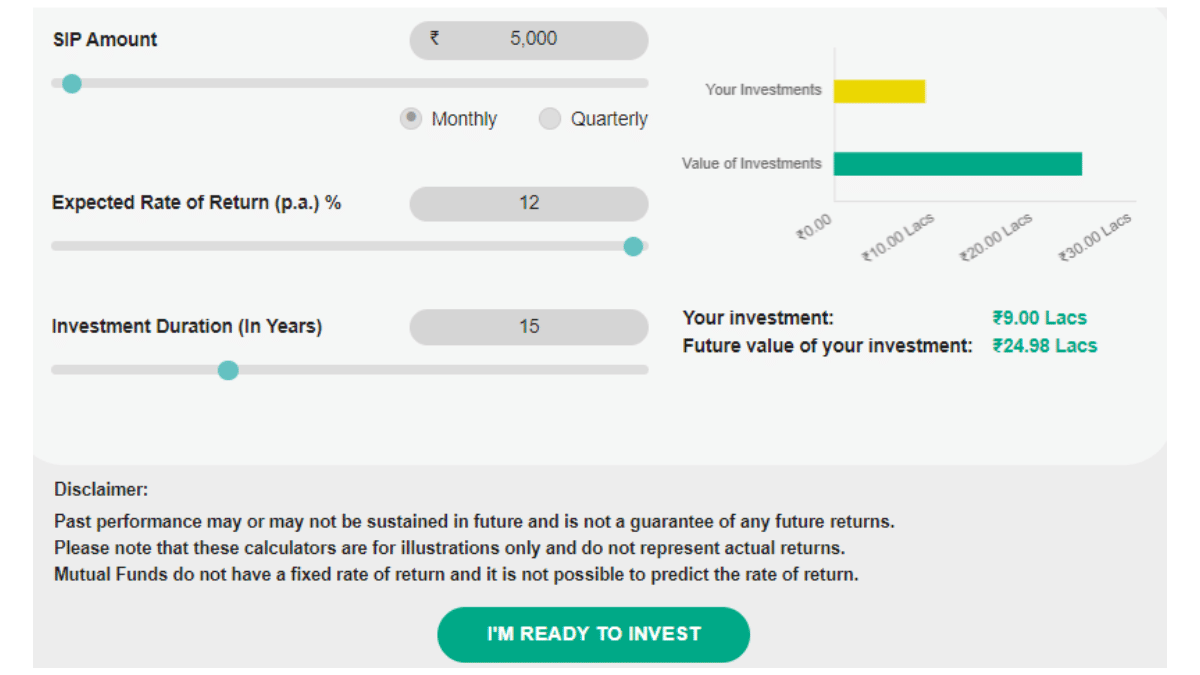Click the Your Investments chart label

763,90
